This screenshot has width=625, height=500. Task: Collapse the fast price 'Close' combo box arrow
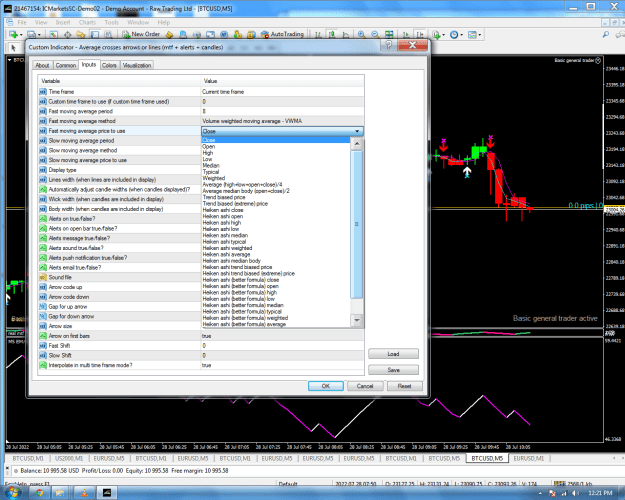(x=357, y=131)
